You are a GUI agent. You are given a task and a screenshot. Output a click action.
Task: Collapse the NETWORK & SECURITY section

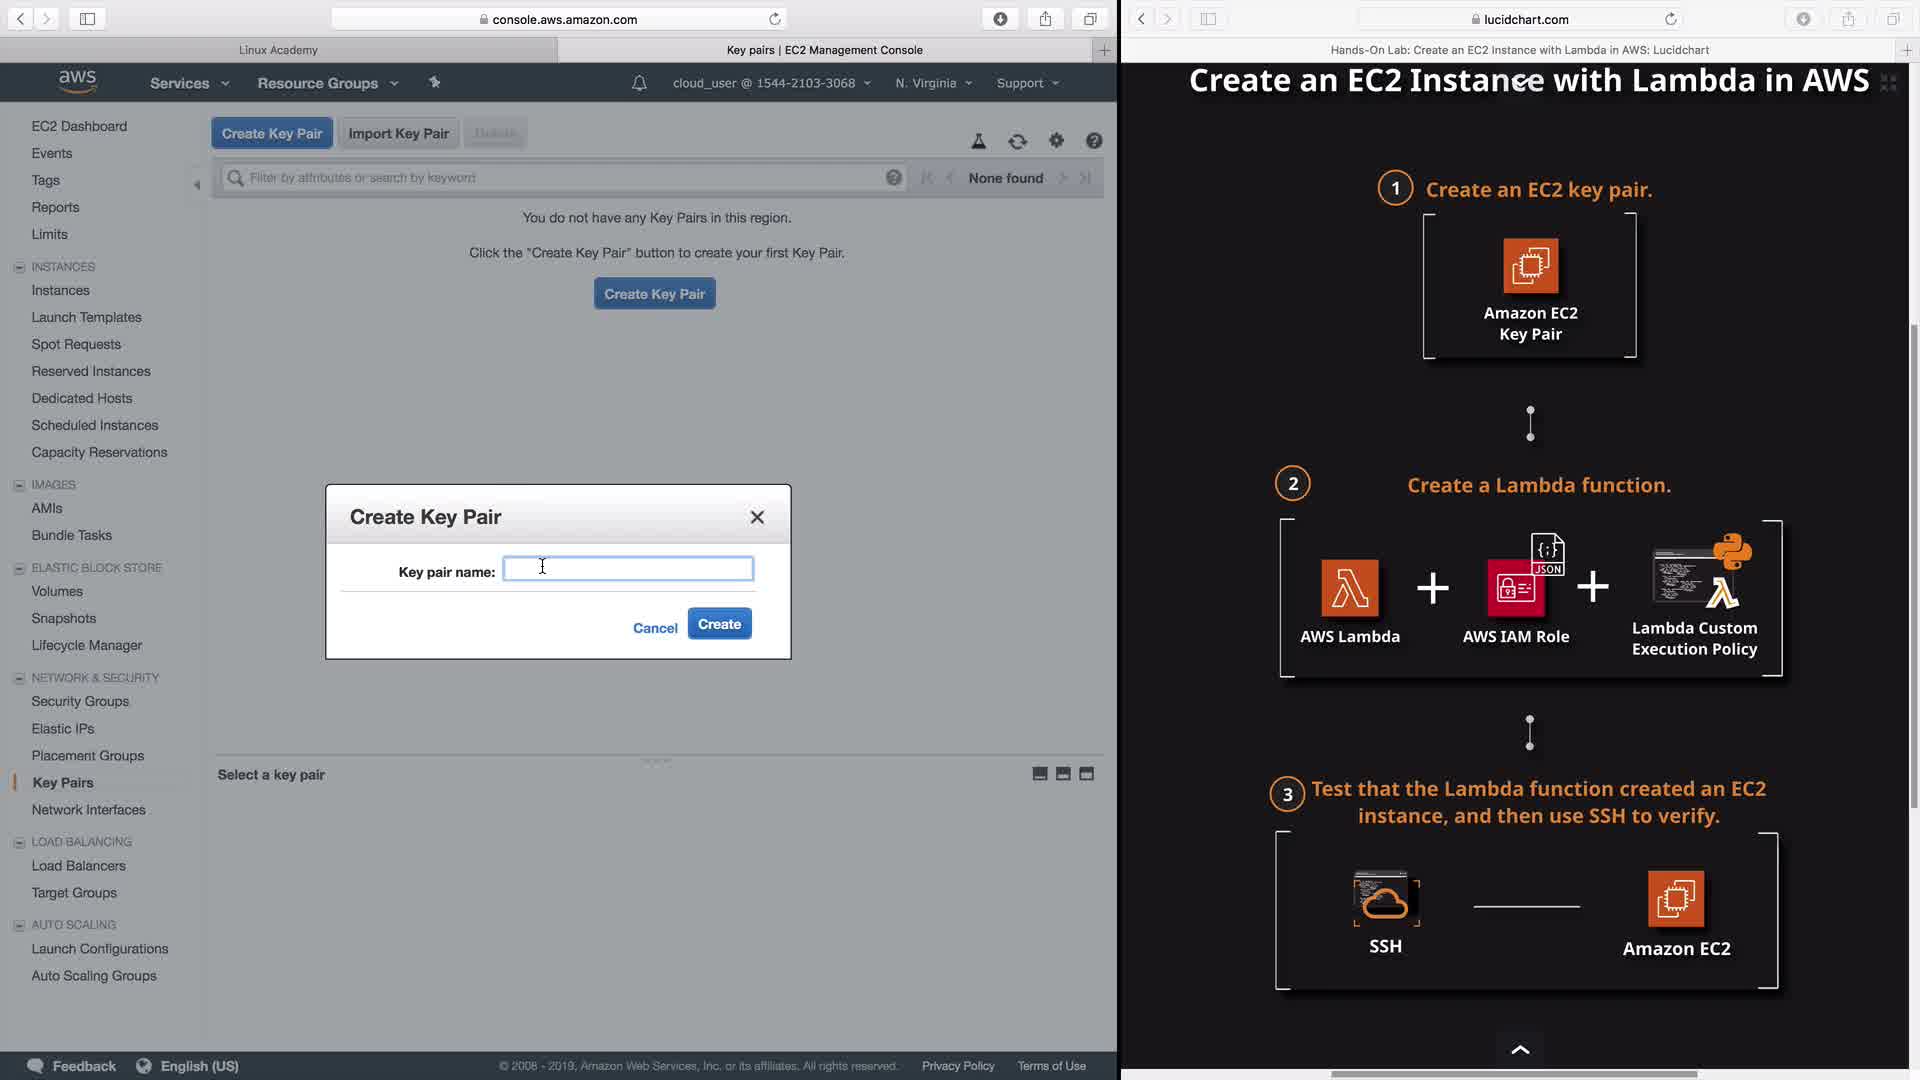click(19, 678)
